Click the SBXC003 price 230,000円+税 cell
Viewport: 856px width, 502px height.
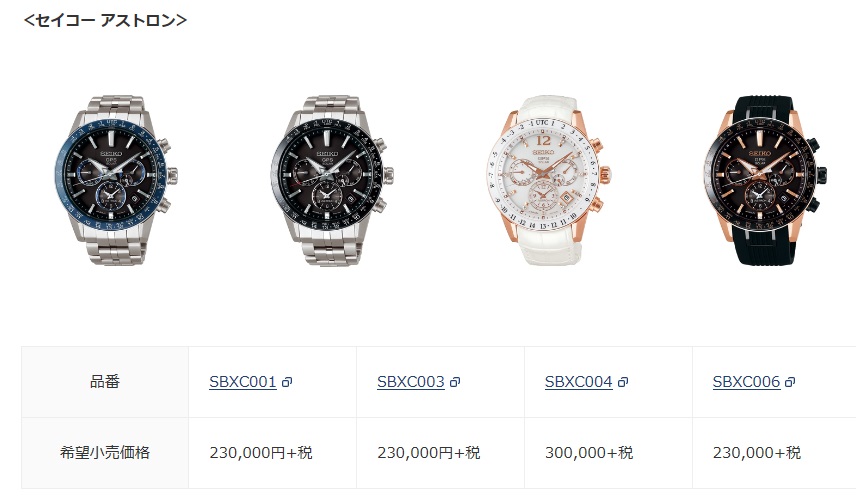[x=440, y=453]
